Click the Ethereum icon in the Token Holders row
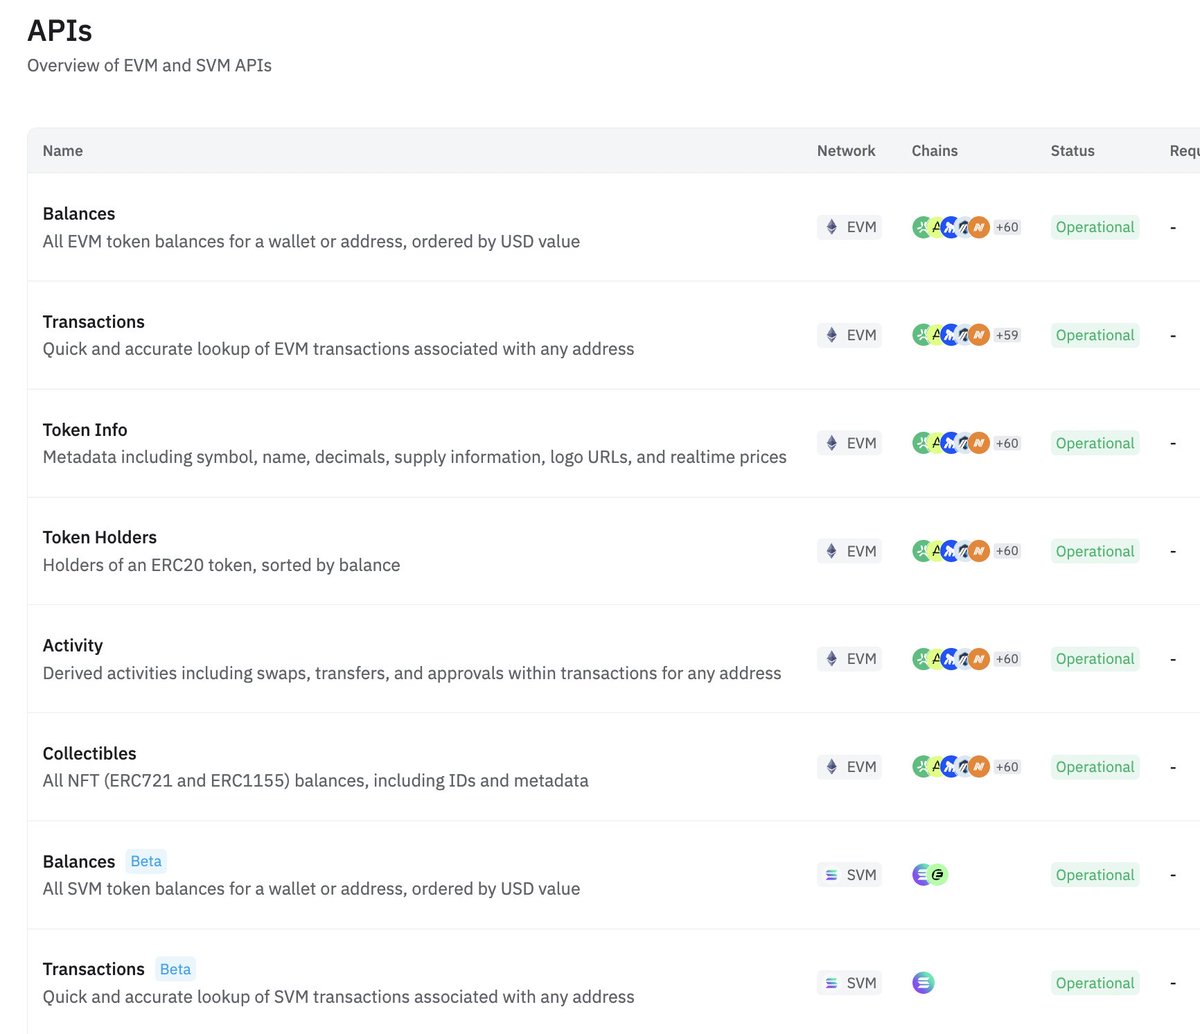This screenshot has width=1200, height=1034. (831, 551)
